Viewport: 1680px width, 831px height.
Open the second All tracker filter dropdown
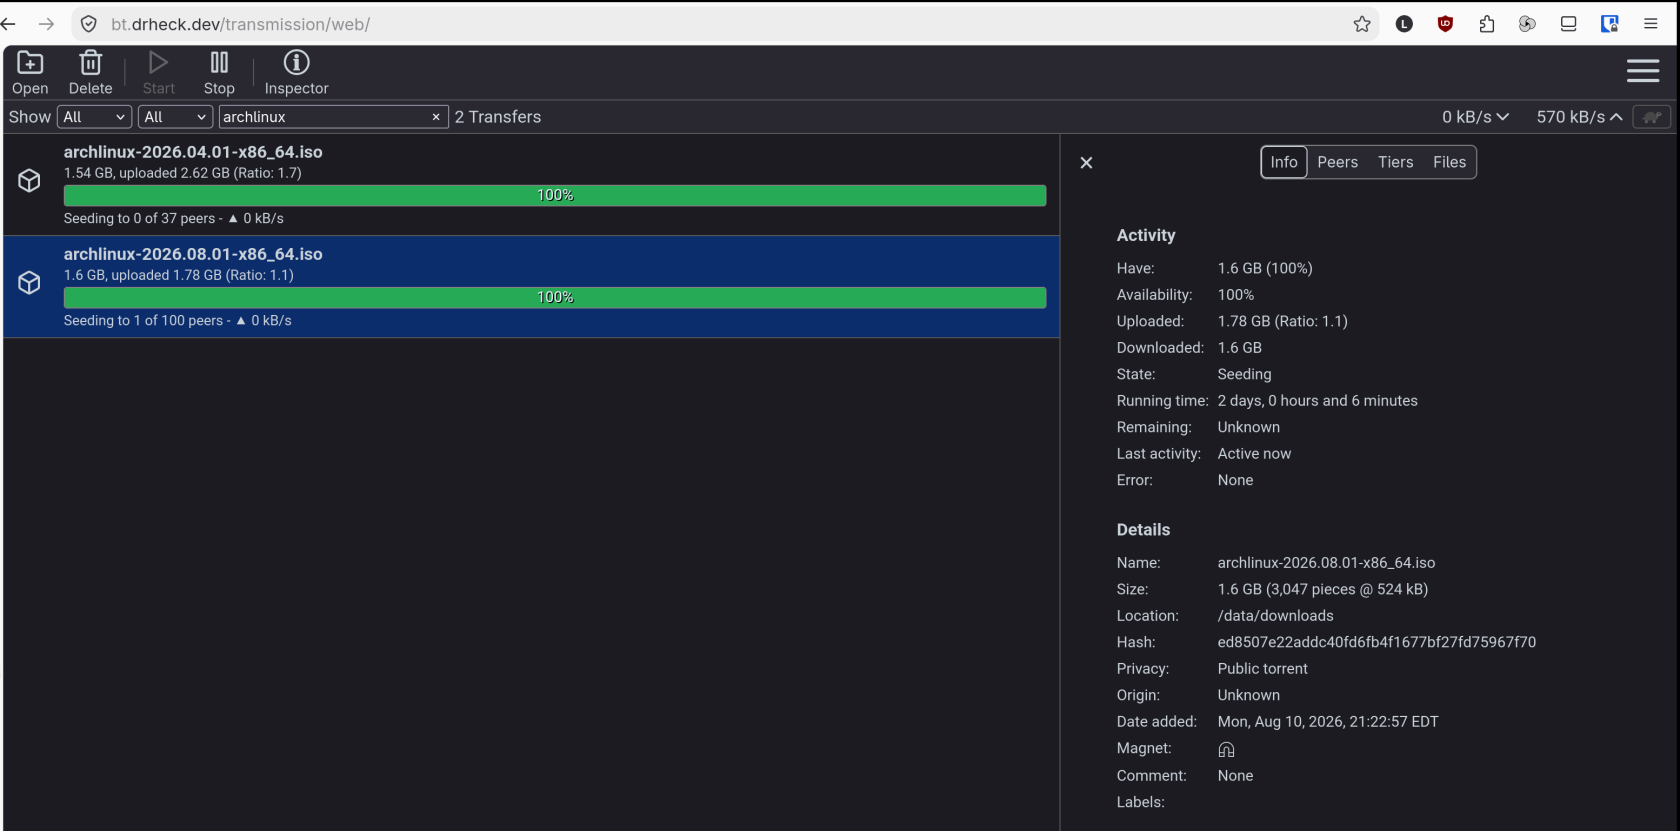coord(175,117)
